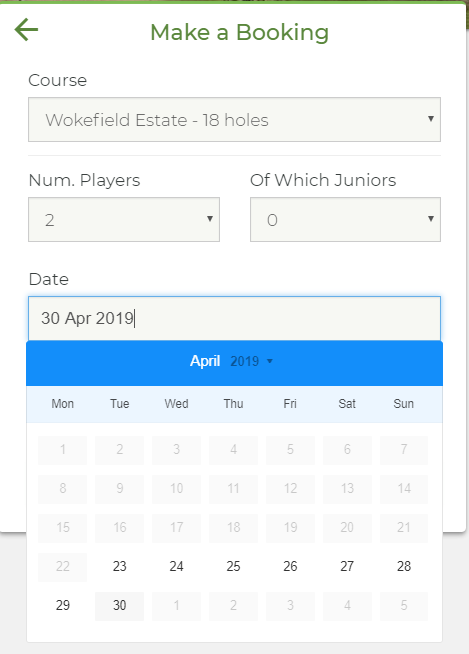This screenshot has width=469, height=654.
Task: Pick the 24th on the calendar
Action: coord(176,566)
